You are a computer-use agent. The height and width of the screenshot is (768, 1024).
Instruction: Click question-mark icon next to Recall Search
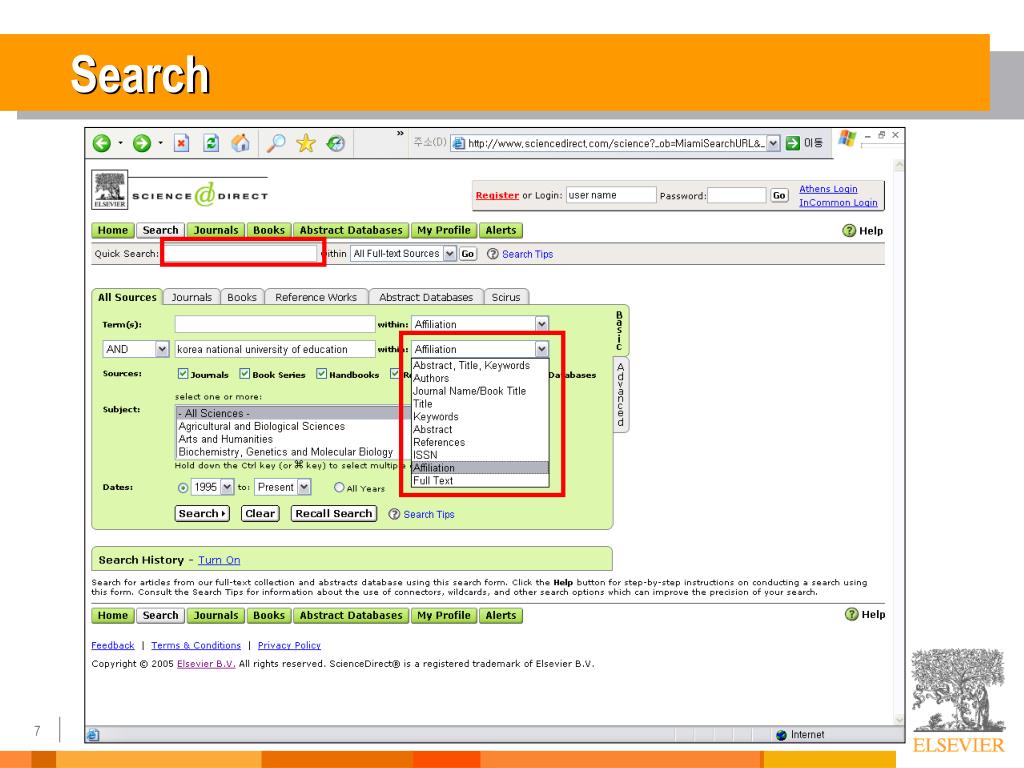394,514
